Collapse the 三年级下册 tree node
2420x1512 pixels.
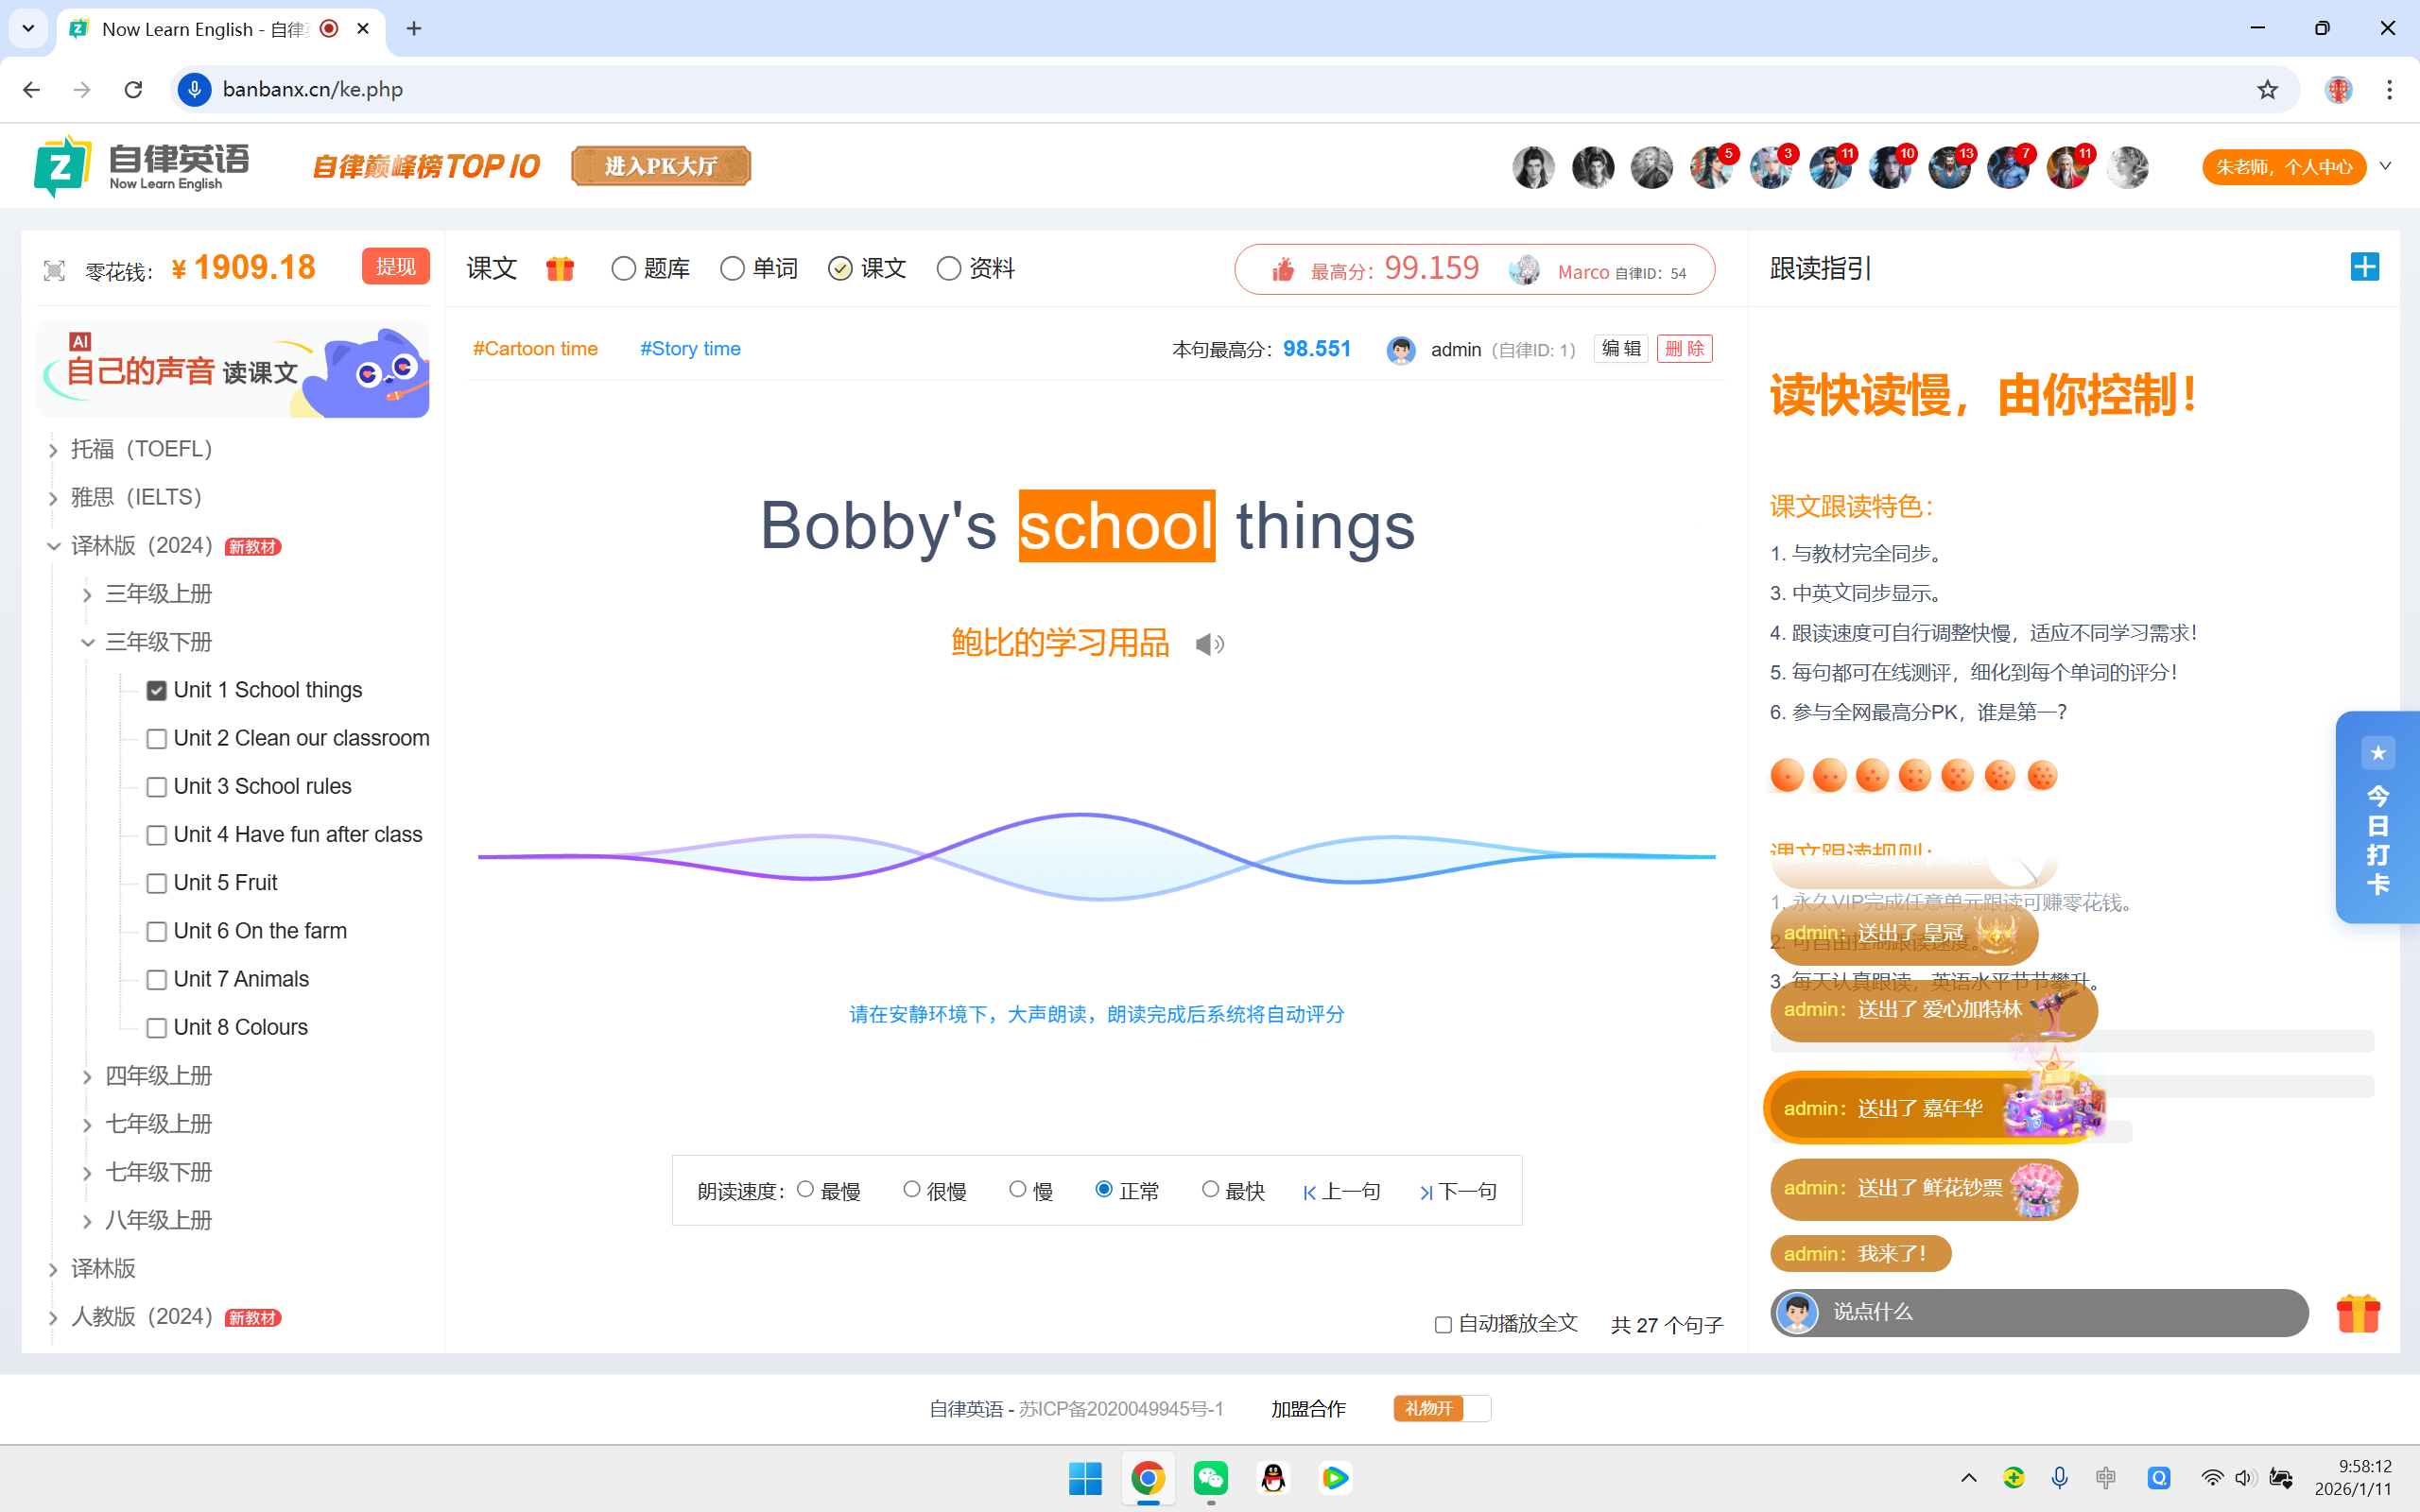point(88,642)
